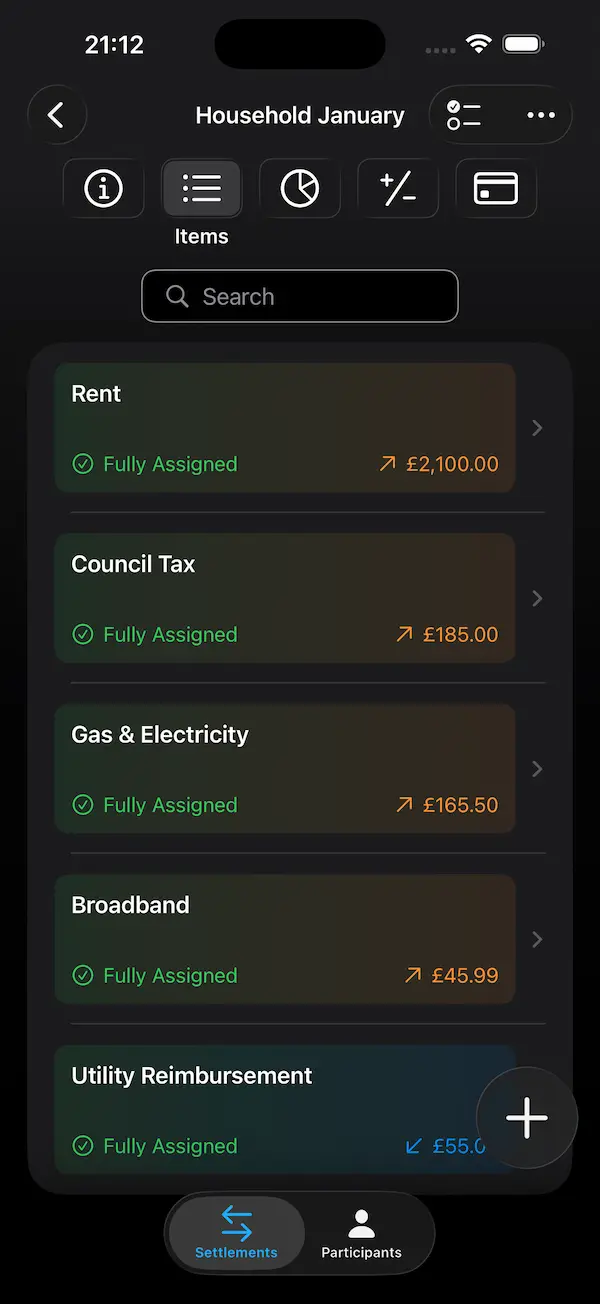Expand the Gas & Electricity row
The height and width of the screenshot is (1304, 600).
tap(537, 768)
